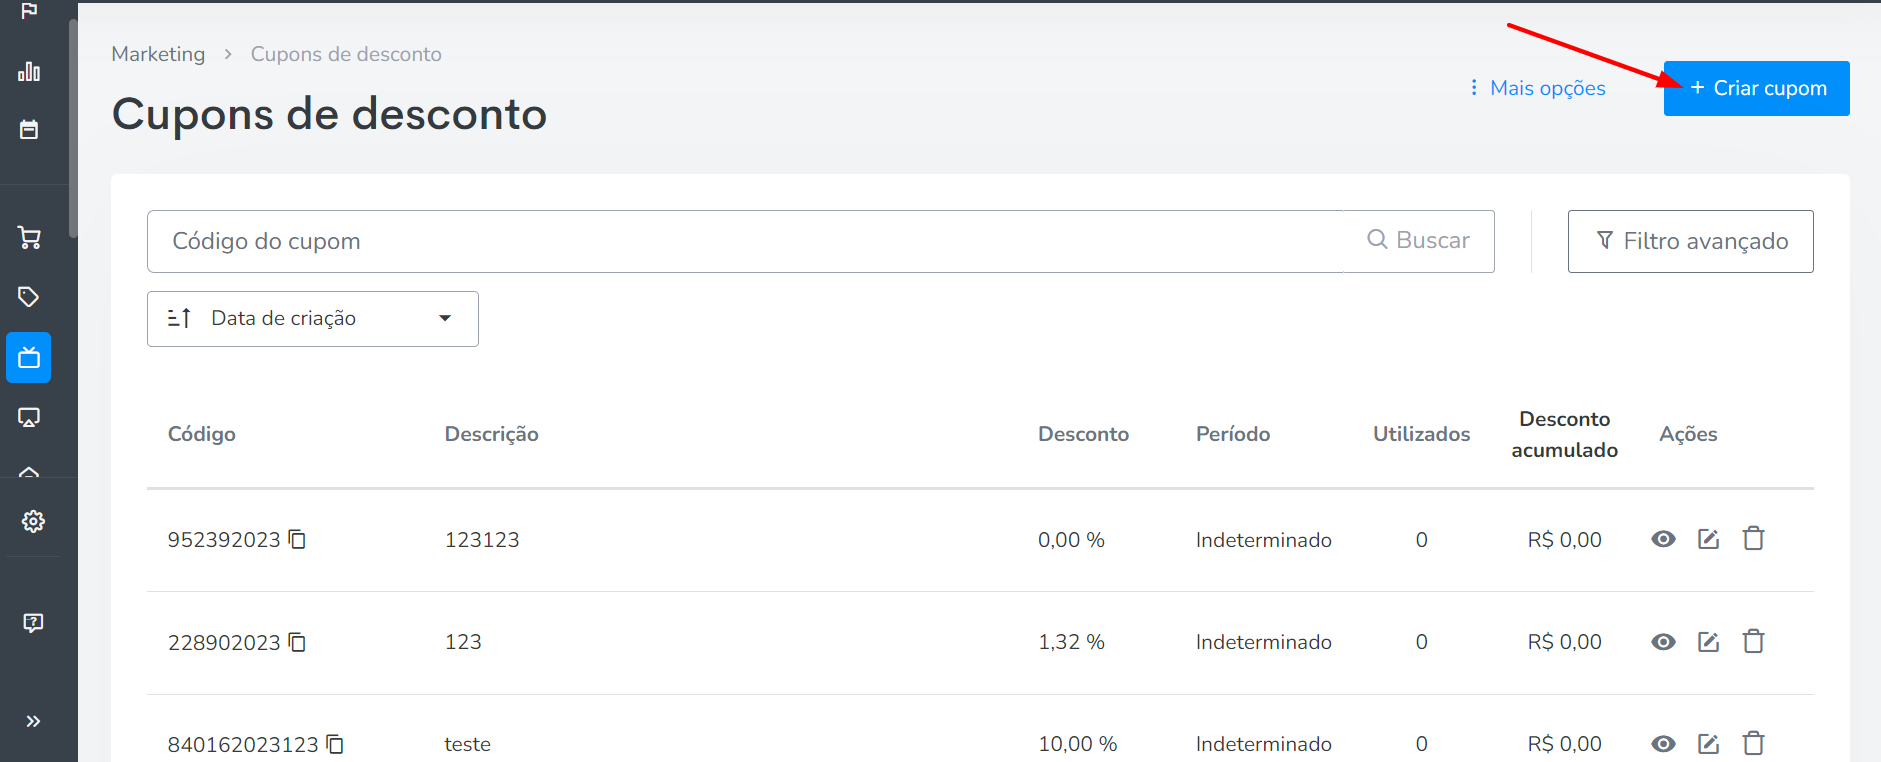1881x762 pixels.
Task: Open the products tag sidebar icon
Action: coord(29,297)
